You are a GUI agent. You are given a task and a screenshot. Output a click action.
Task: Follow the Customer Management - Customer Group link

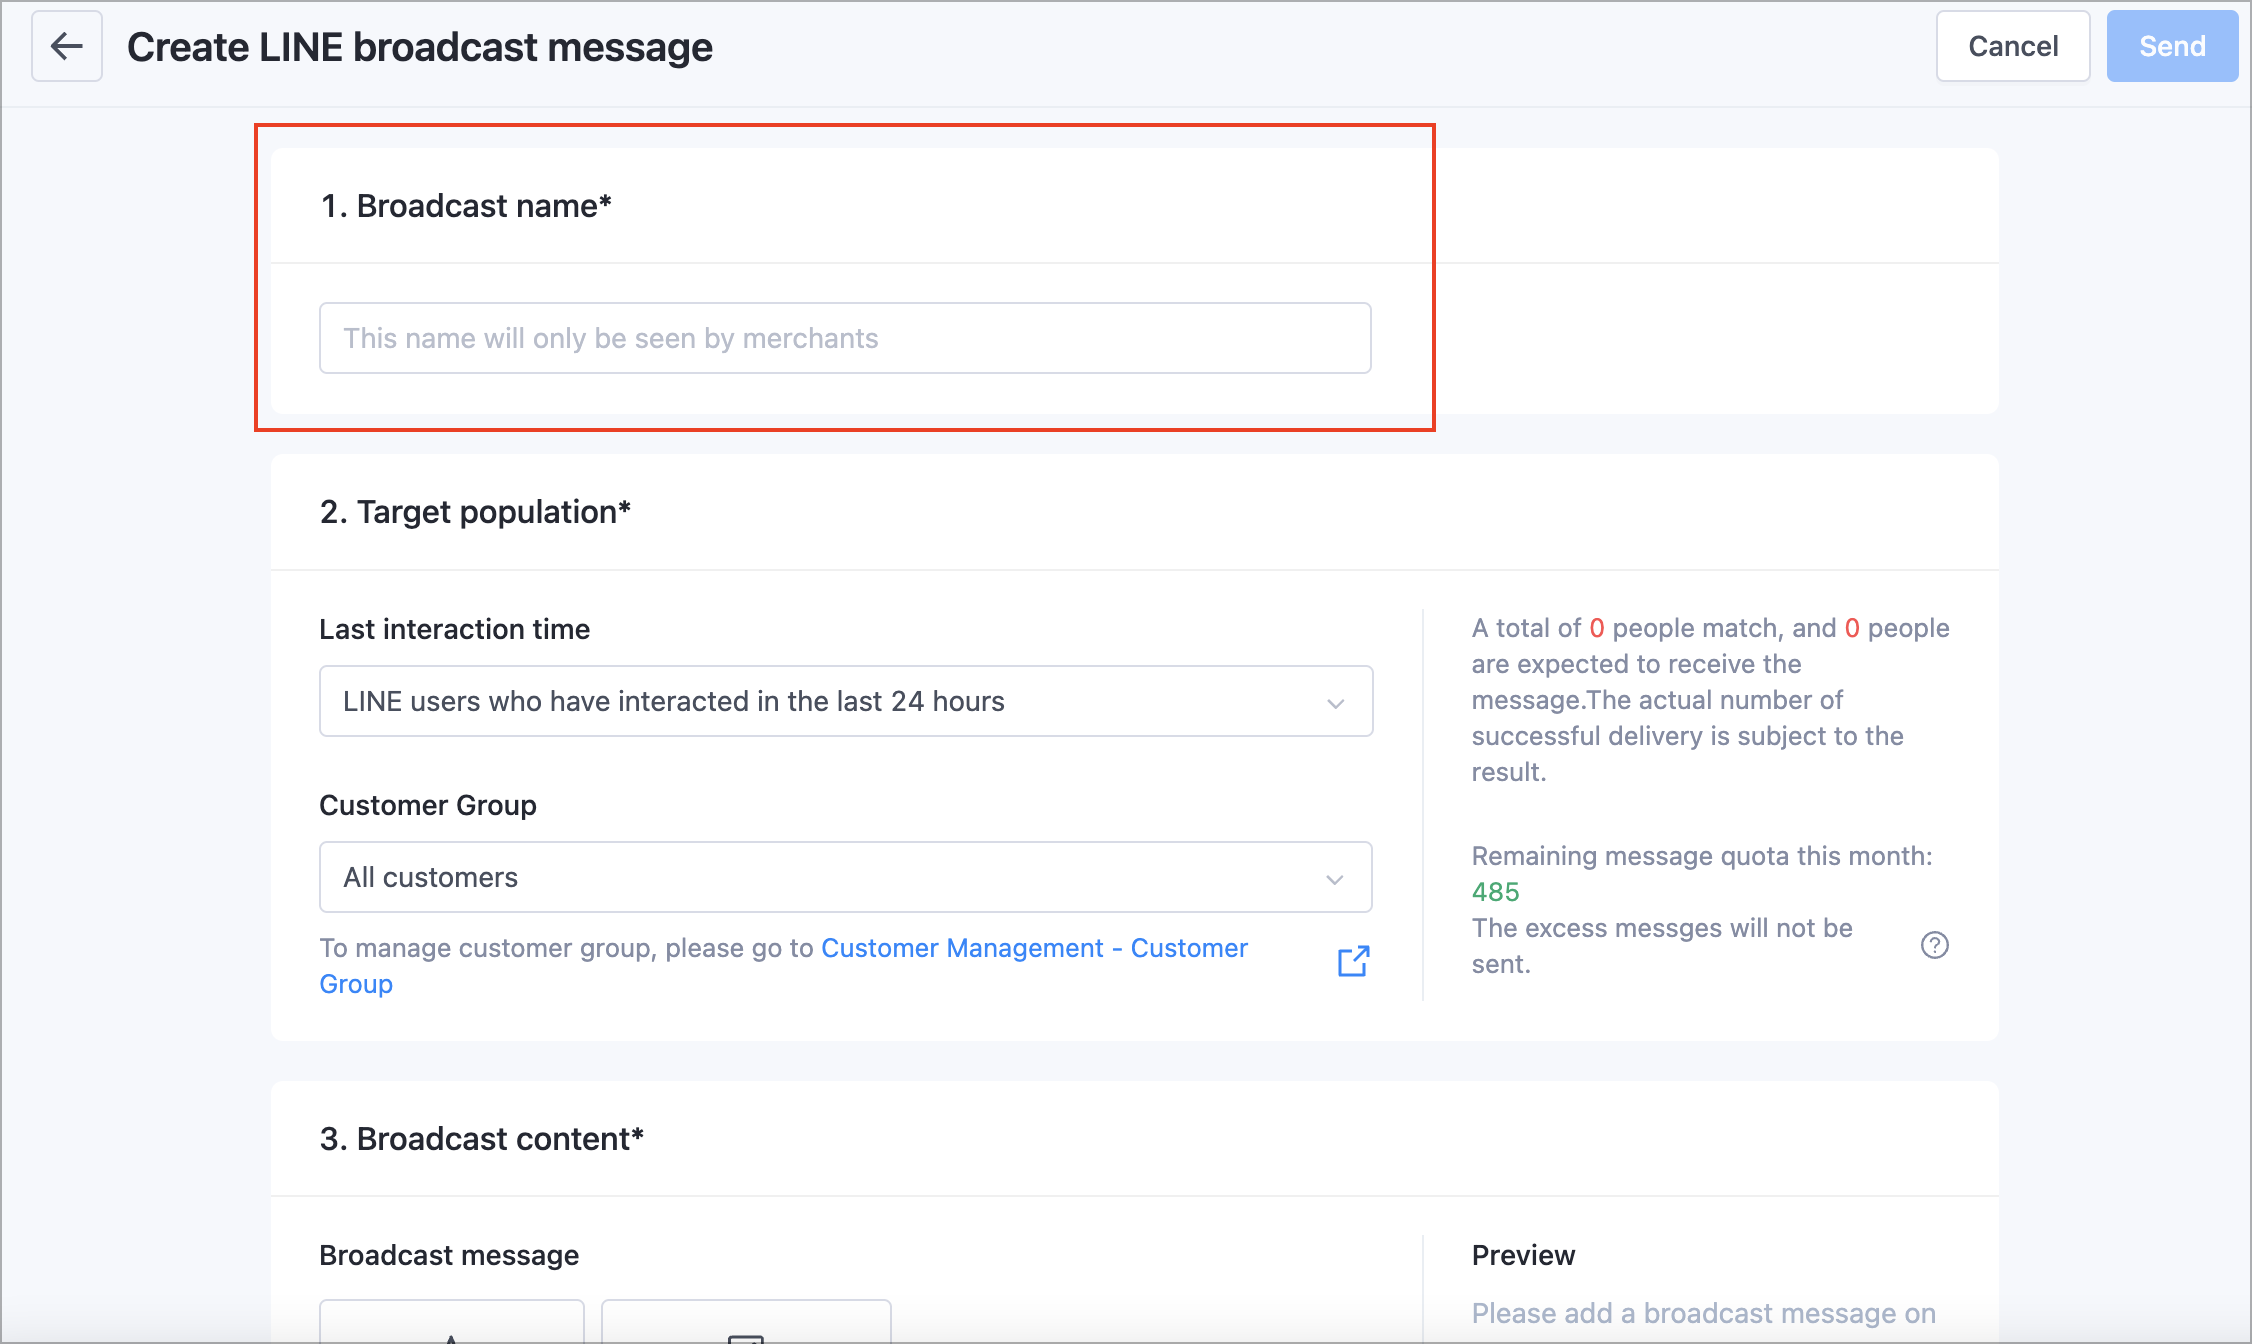tap(1034, 948)
